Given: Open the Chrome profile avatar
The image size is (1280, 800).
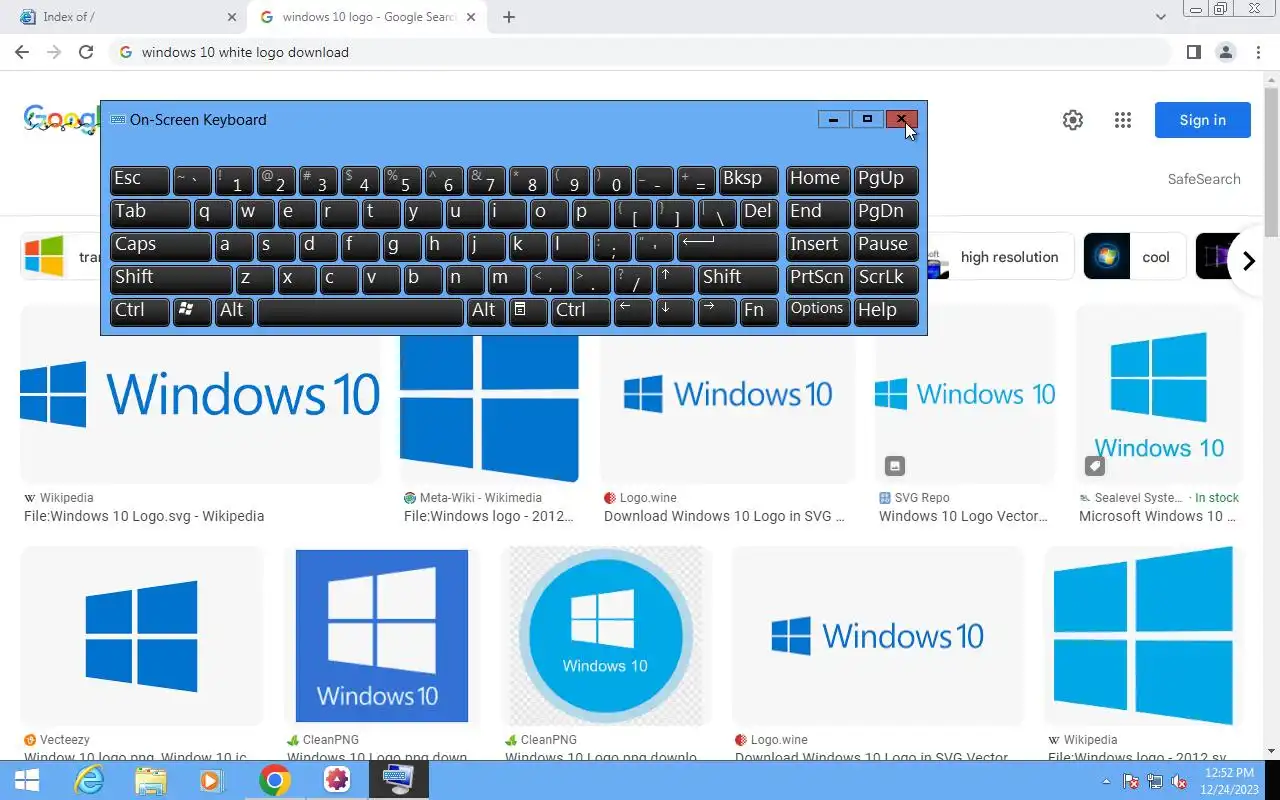Looking at the screenshot, I should pyautogui.click(x=1226, y=52).
